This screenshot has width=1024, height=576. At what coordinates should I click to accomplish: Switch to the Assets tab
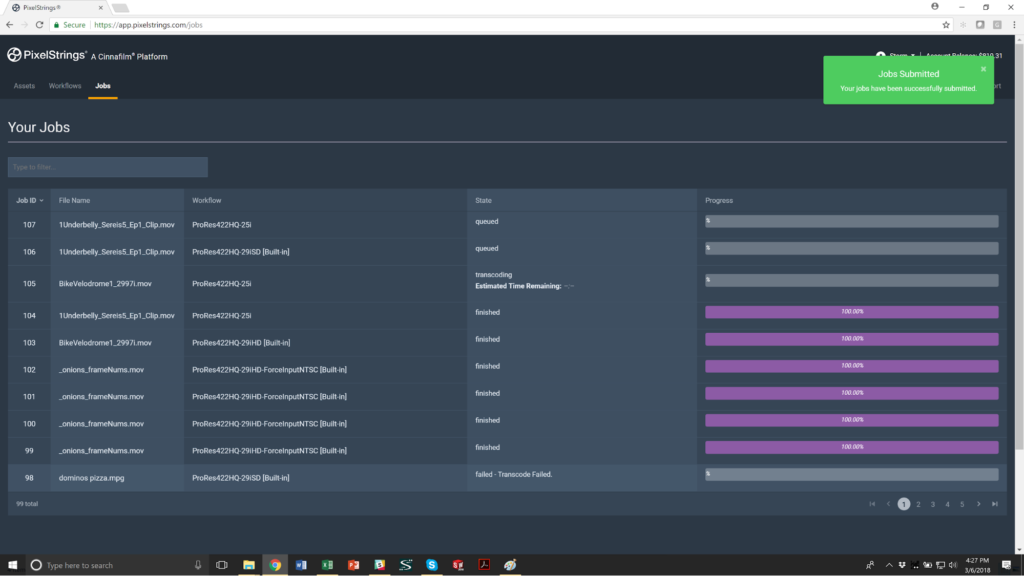tap(24, 86)
